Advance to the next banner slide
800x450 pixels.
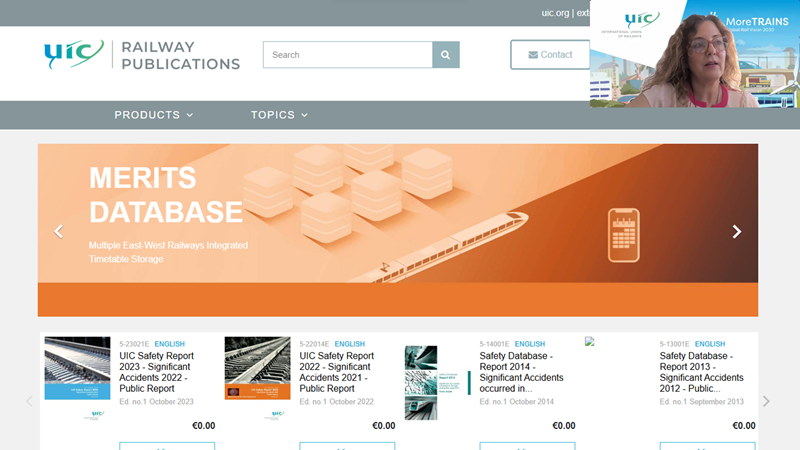click(x=737, y=231)
